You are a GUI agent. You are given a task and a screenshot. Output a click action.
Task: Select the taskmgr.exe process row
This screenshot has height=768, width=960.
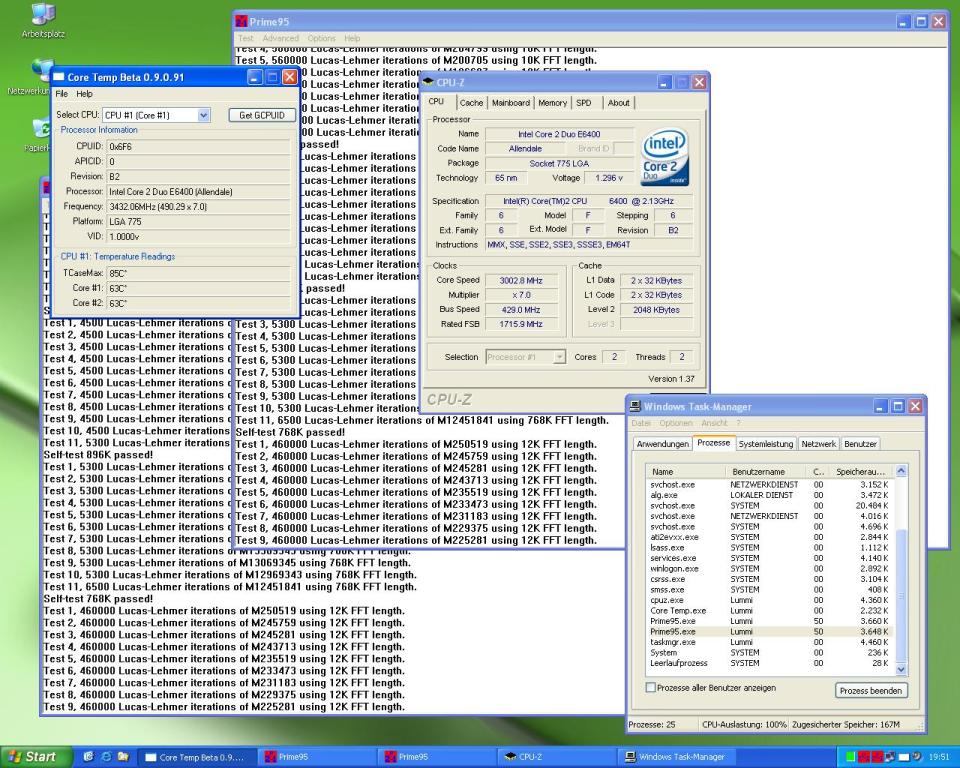[x=770, y=642]
